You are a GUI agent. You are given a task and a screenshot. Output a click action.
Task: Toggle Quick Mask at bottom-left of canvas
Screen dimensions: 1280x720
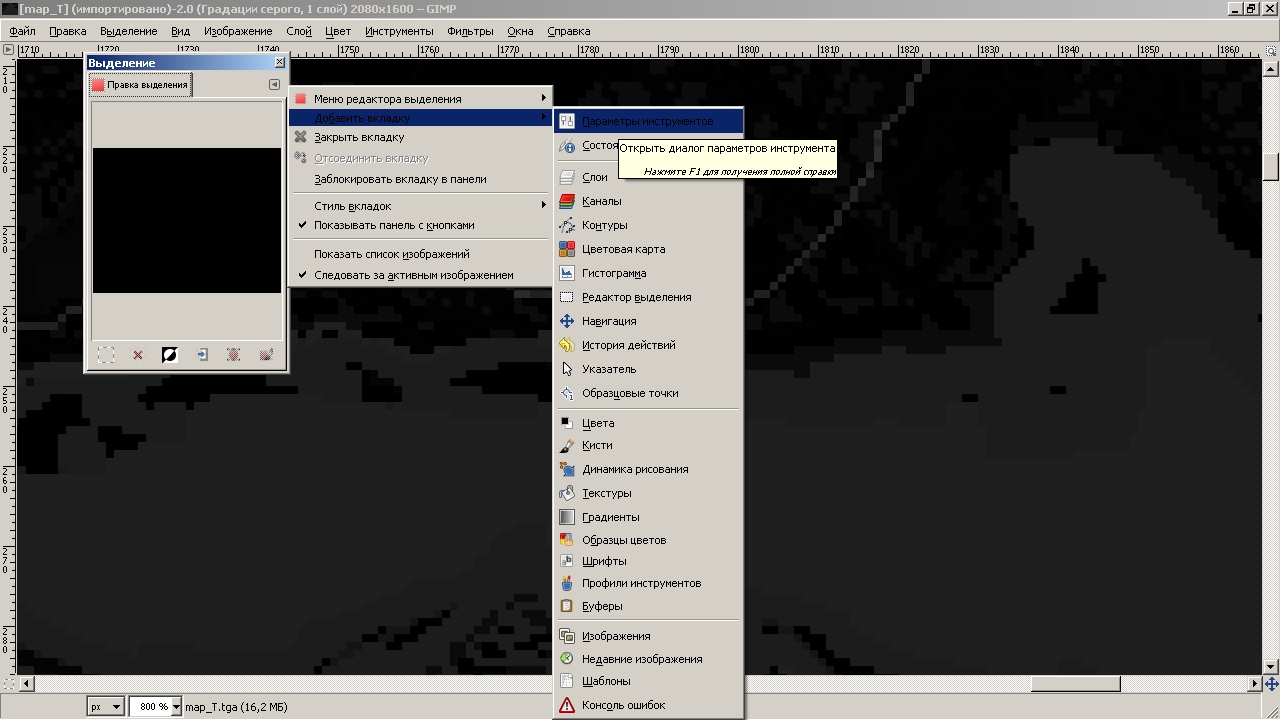pyautogui.click(x=8, y=684)
